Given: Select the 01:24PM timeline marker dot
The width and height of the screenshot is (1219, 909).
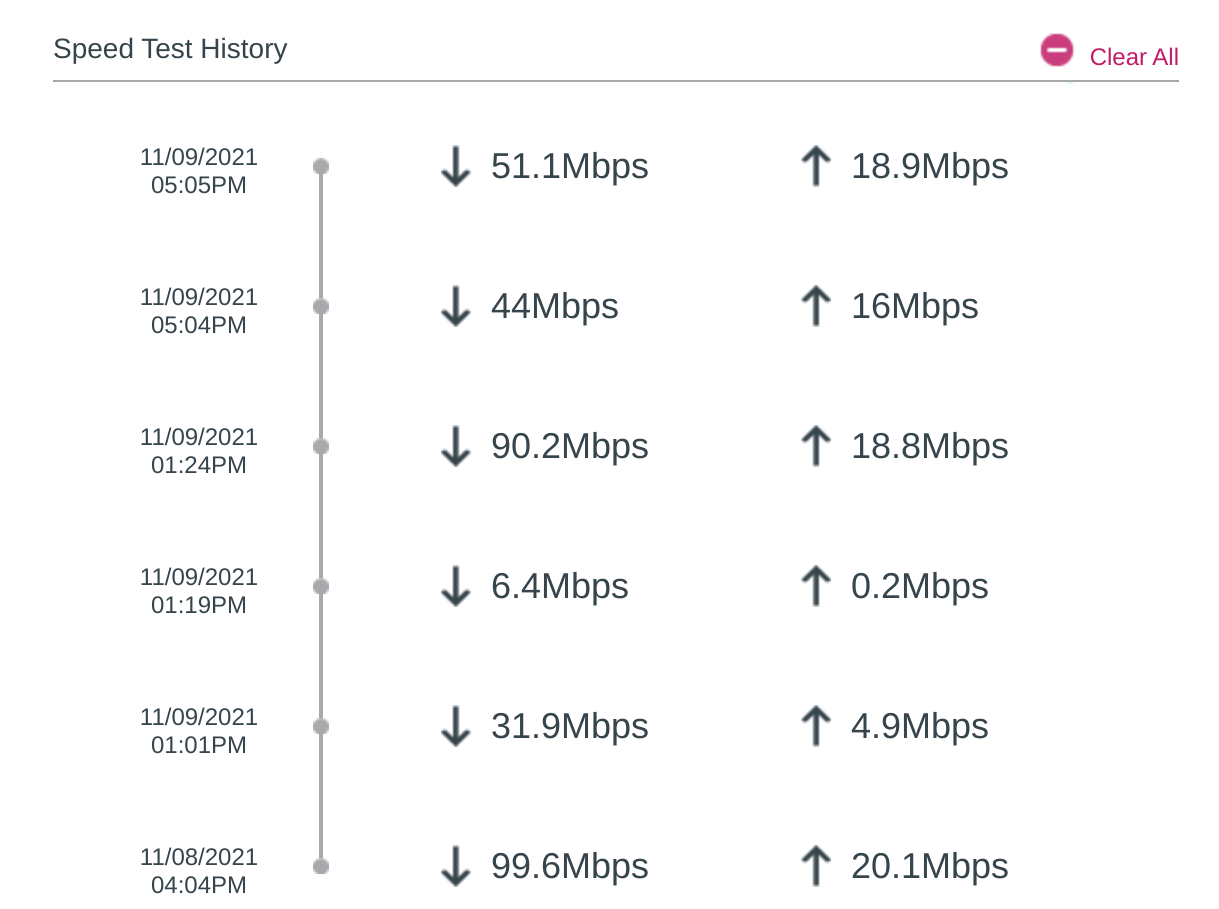Looking at the screenshot, I should pyautogui.click(x=321, y=446).
